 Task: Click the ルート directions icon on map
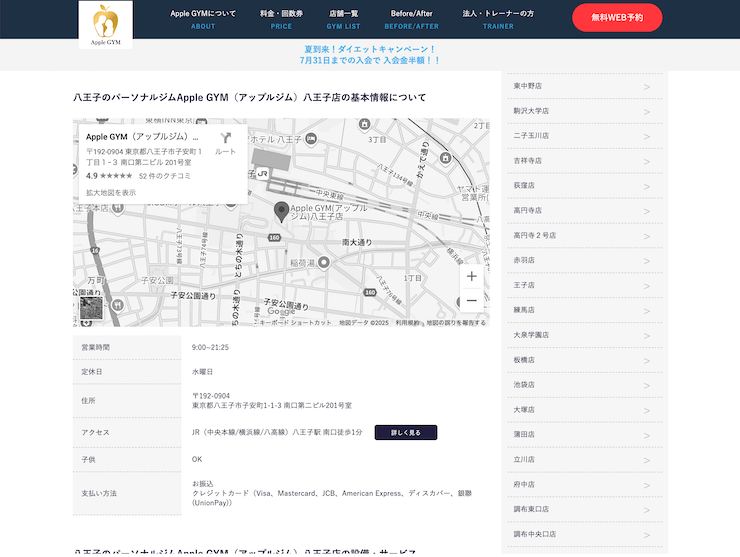pyautogui.click(x=226, y=143)
